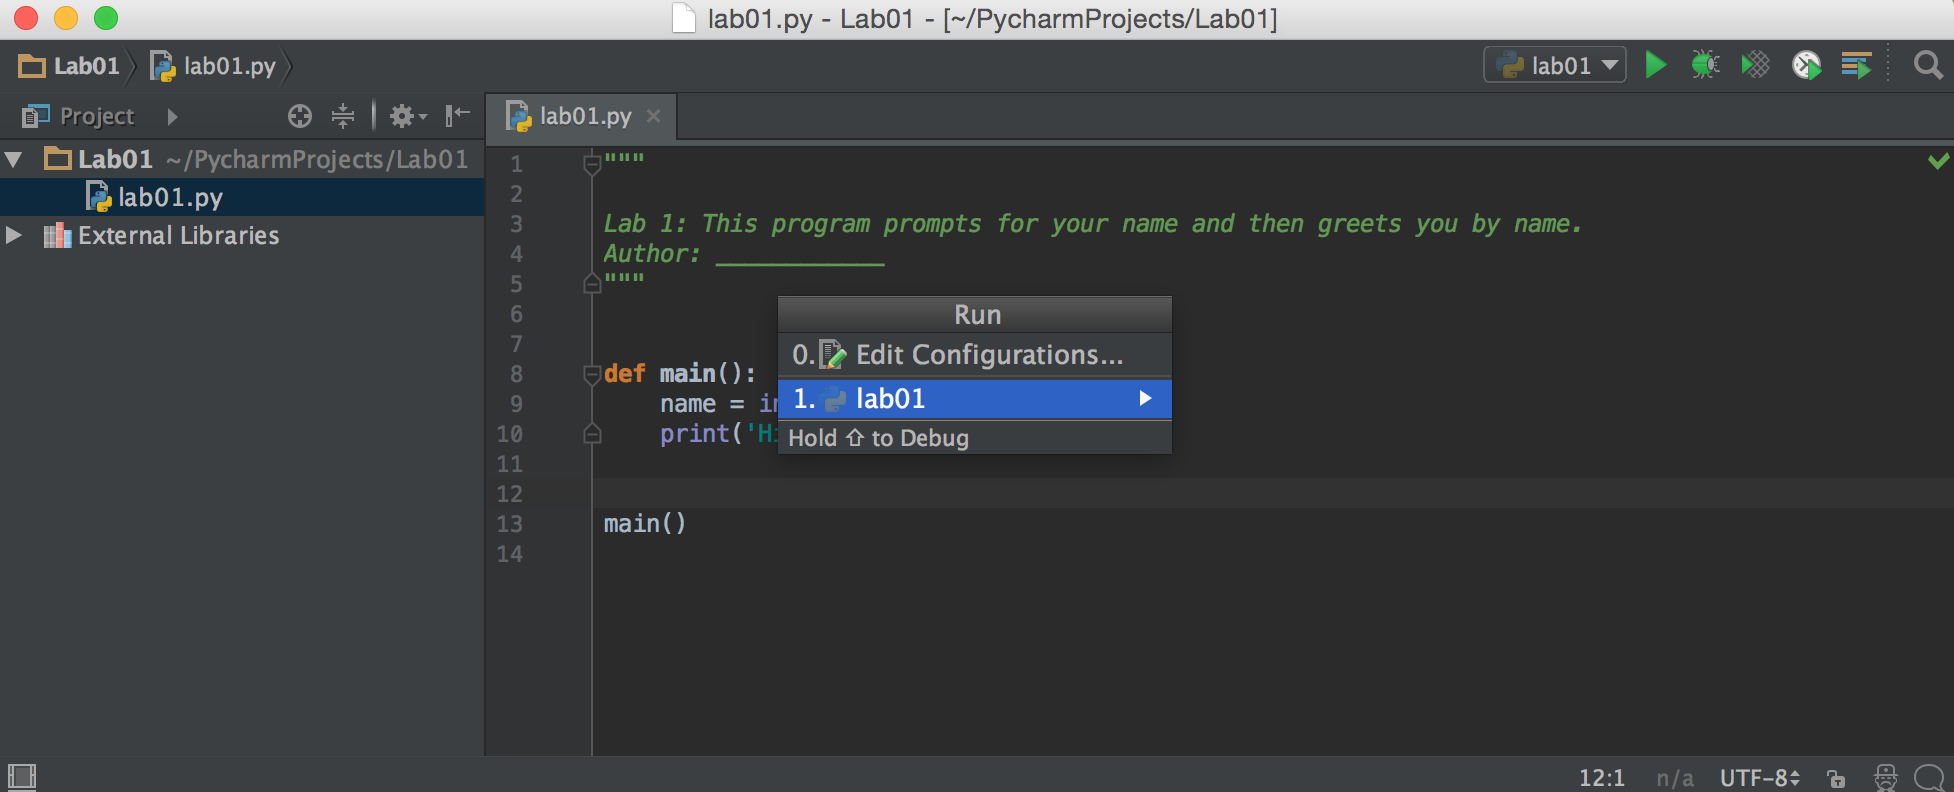This screenshot has width=1954, height=792.
Task: Click Hold to Debug hint in popup
Action: point(879,438)
